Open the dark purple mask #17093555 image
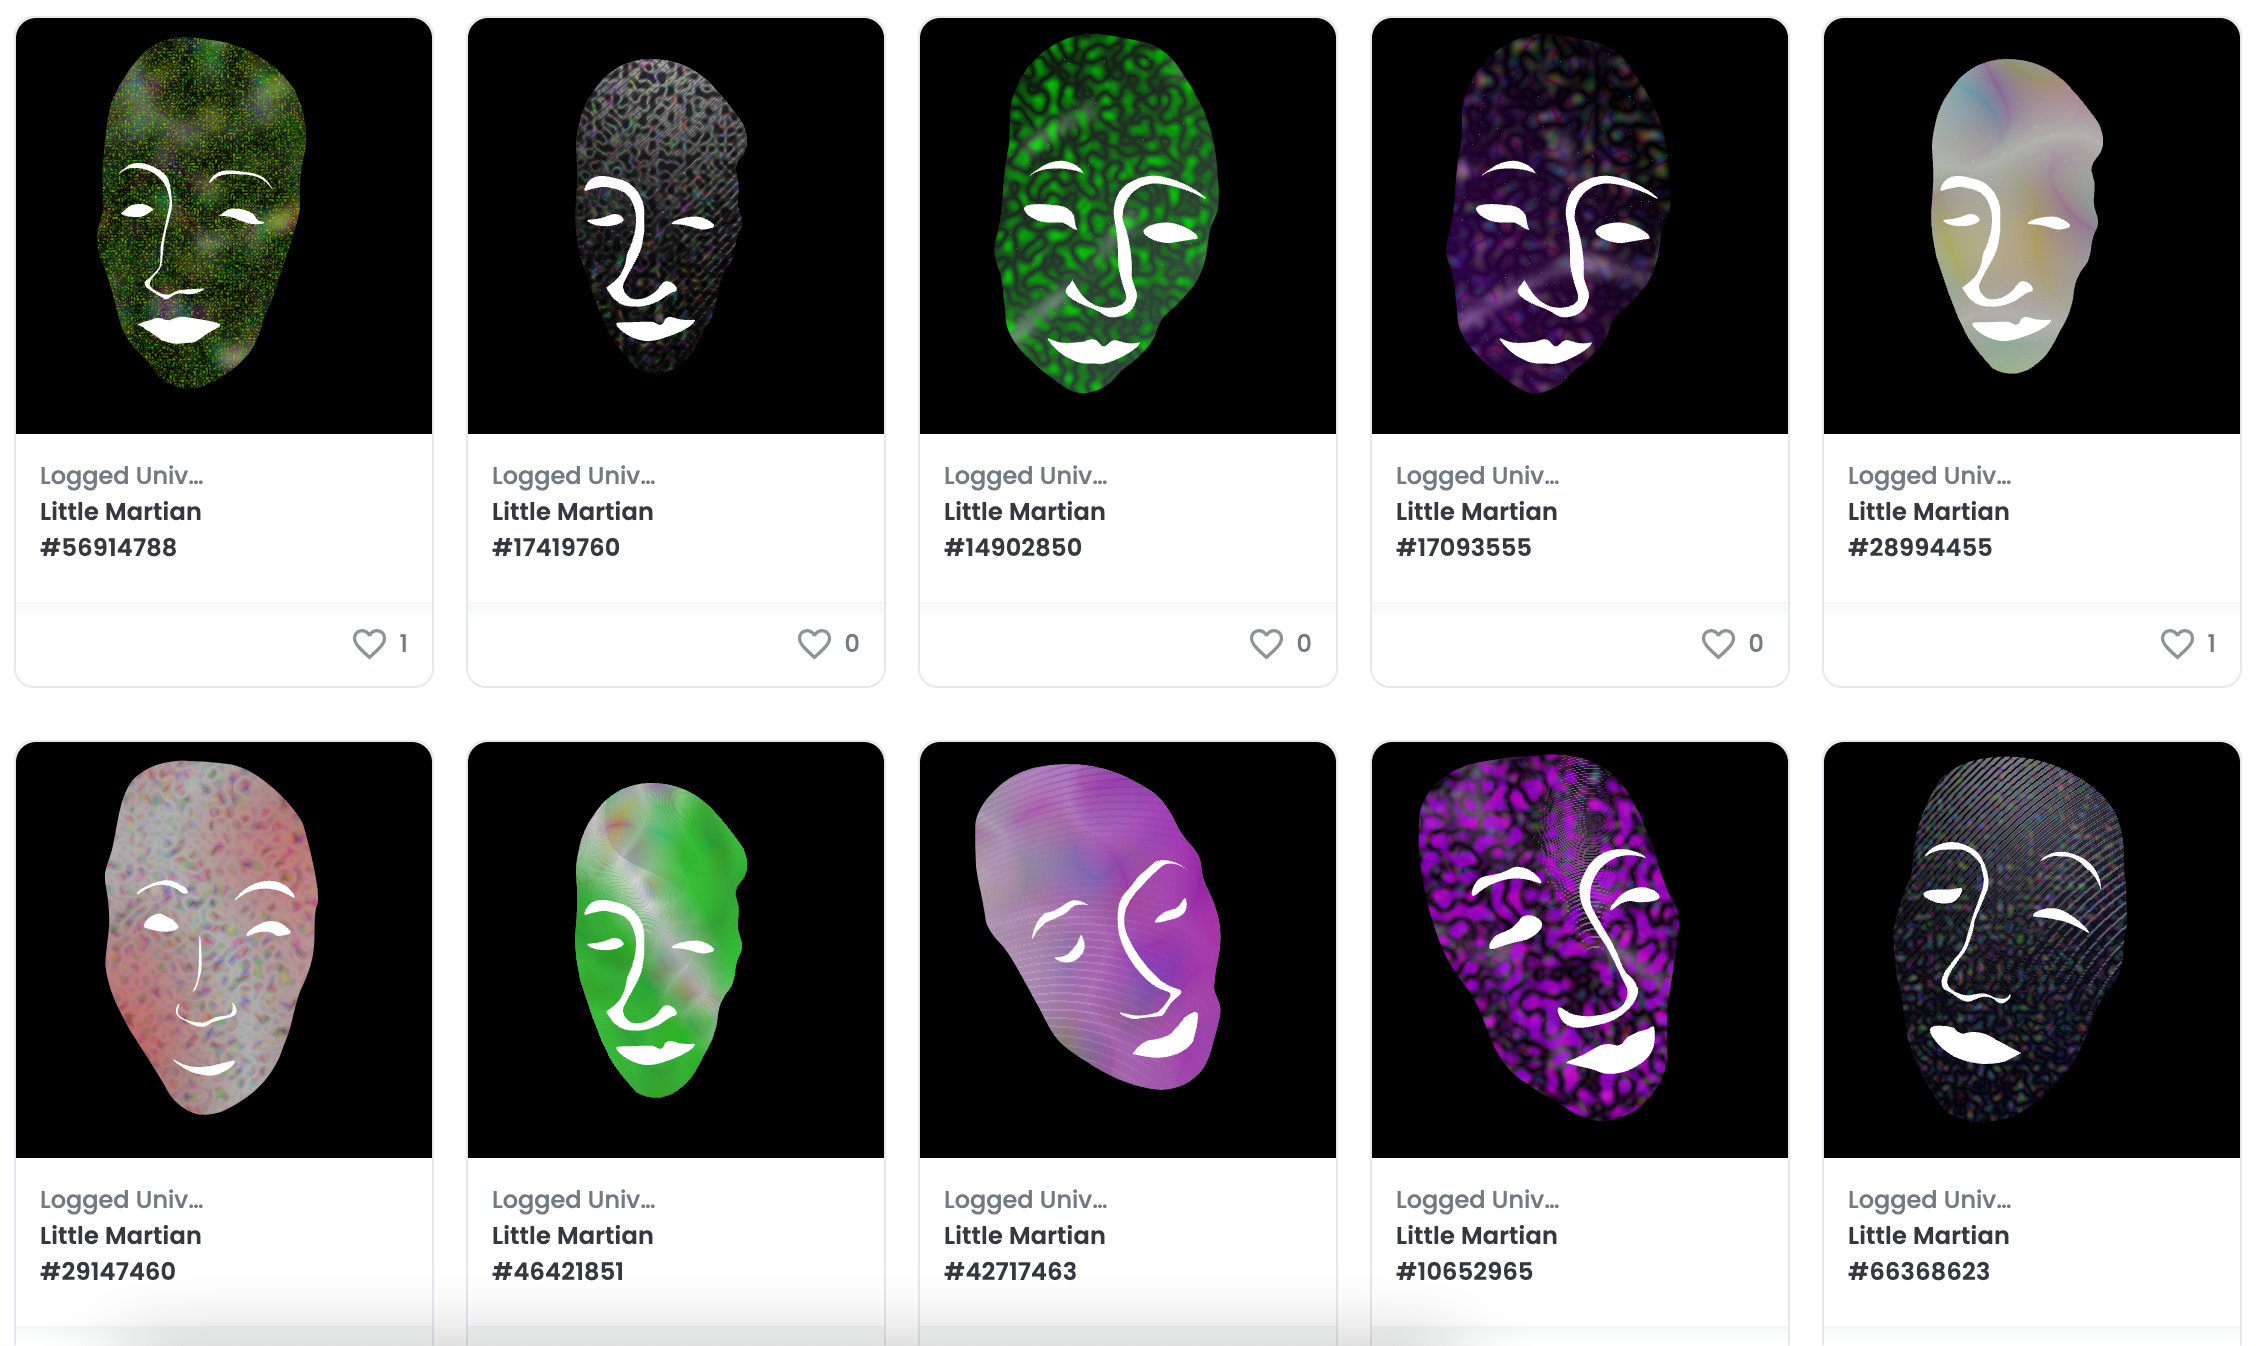2256x1346 pixels. pos(1580,226)
